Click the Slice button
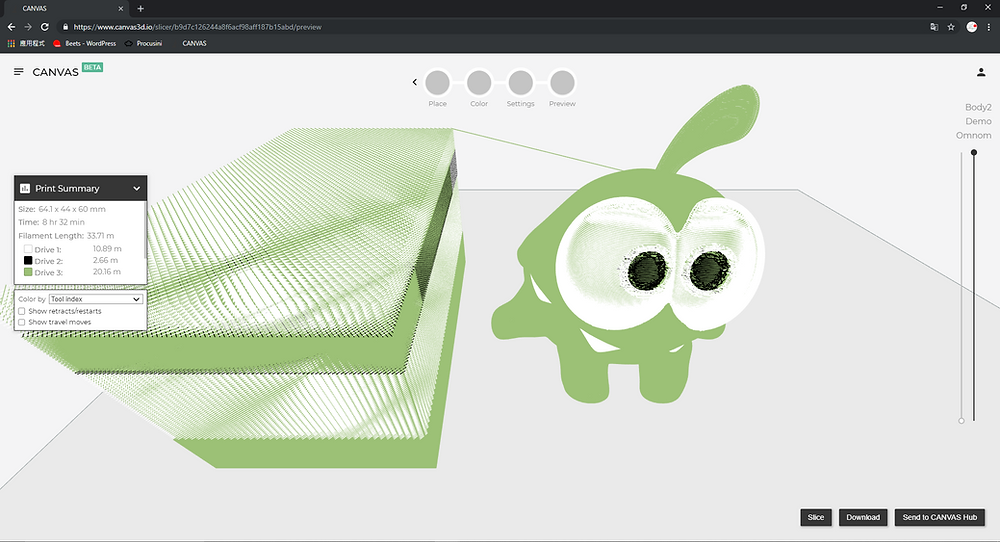1000x542 pixels. tap(816, 517)
